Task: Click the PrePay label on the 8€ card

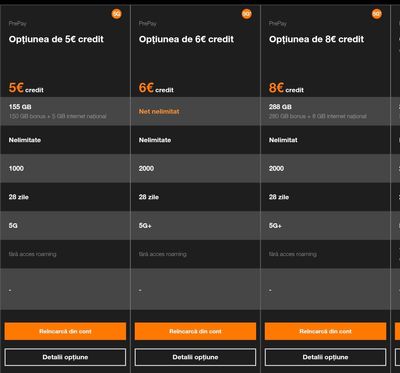Action: tap(277, 24)
